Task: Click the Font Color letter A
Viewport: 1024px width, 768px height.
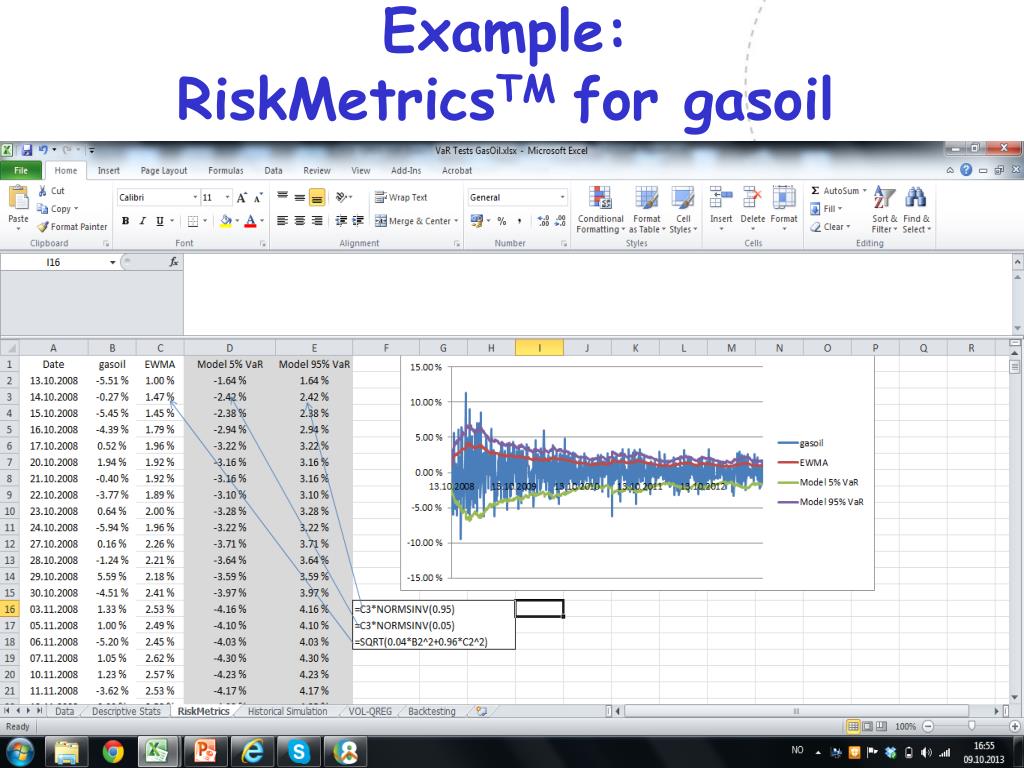Action: click(250, 221)
